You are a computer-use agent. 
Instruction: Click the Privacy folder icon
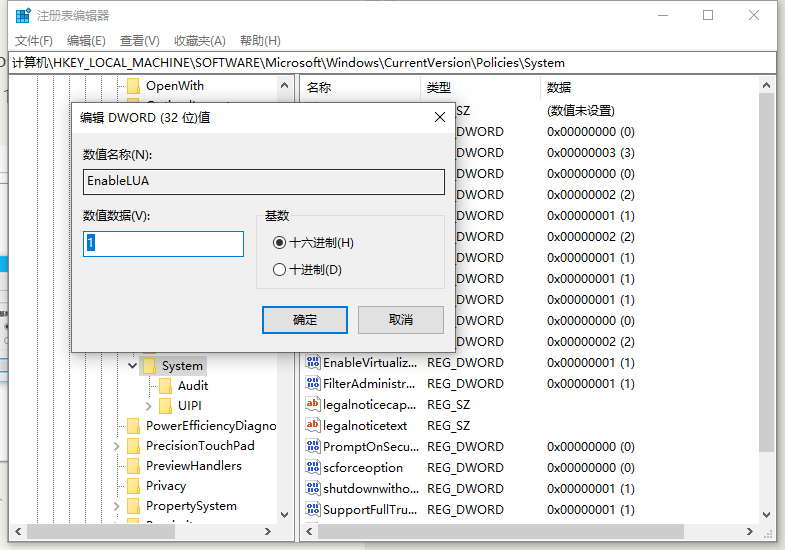point(134,486)
